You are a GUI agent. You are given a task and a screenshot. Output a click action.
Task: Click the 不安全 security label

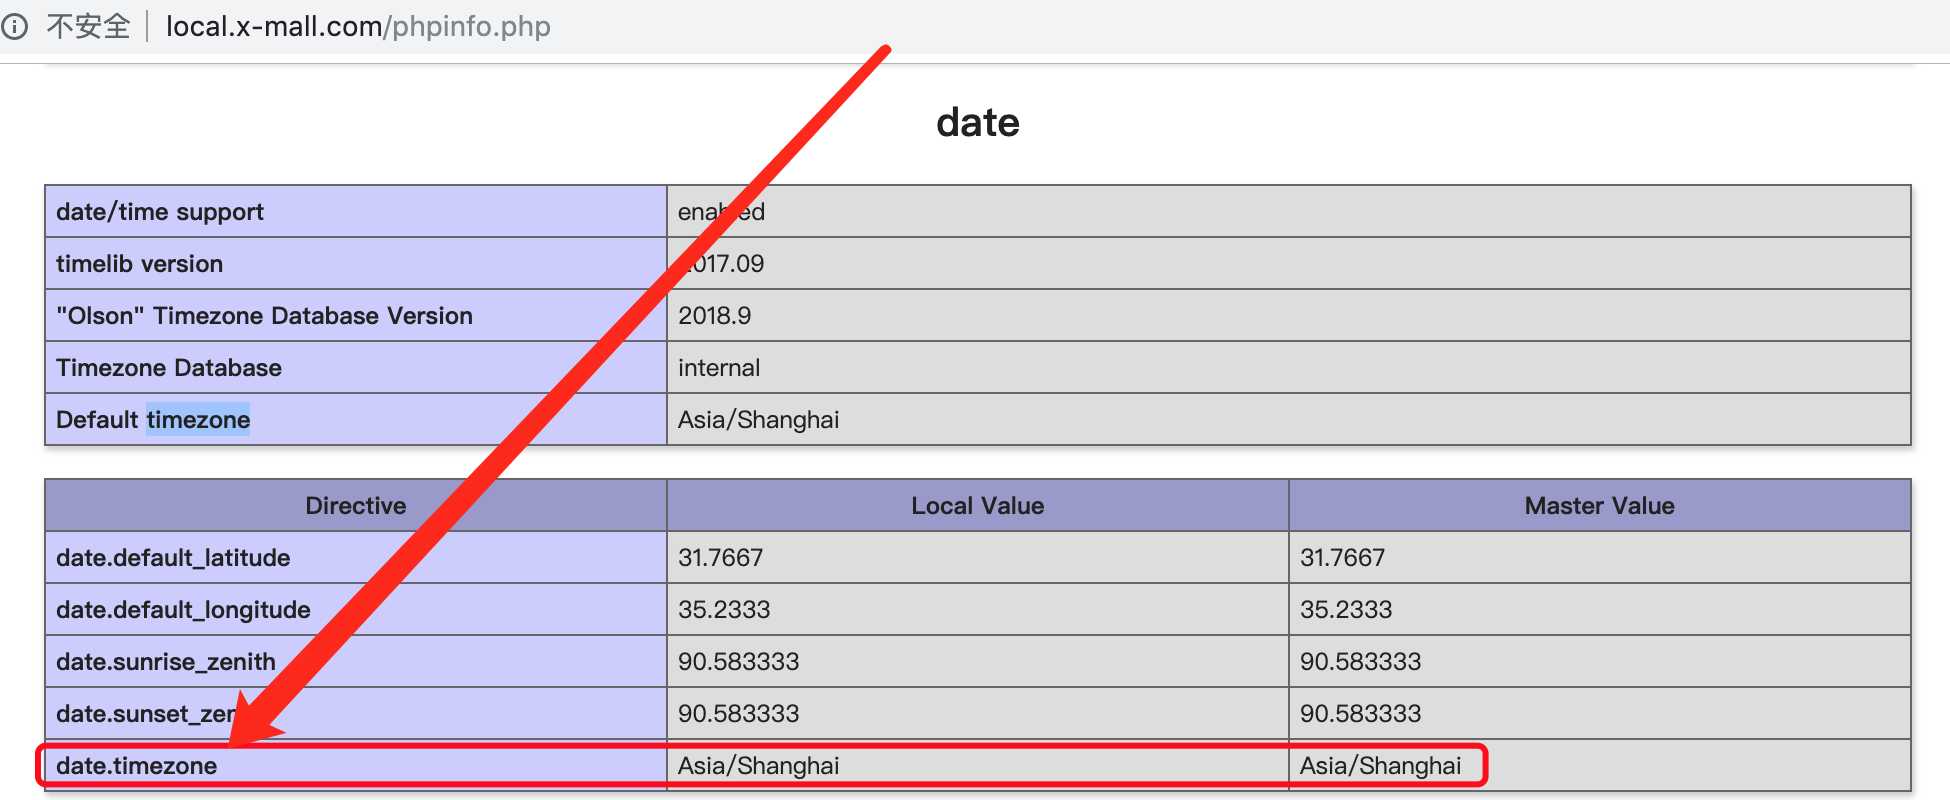[x=88, y=26]
